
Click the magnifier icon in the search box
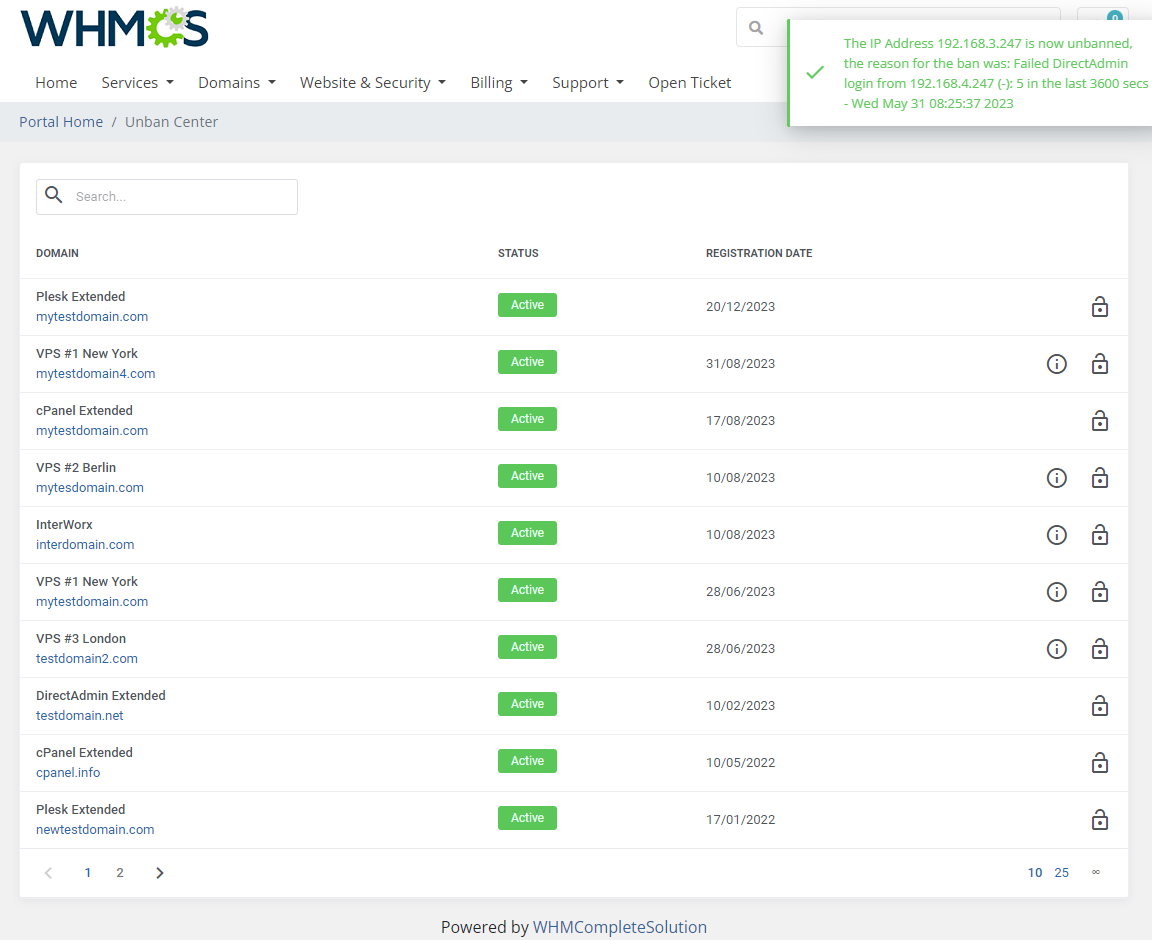(54, 195)
